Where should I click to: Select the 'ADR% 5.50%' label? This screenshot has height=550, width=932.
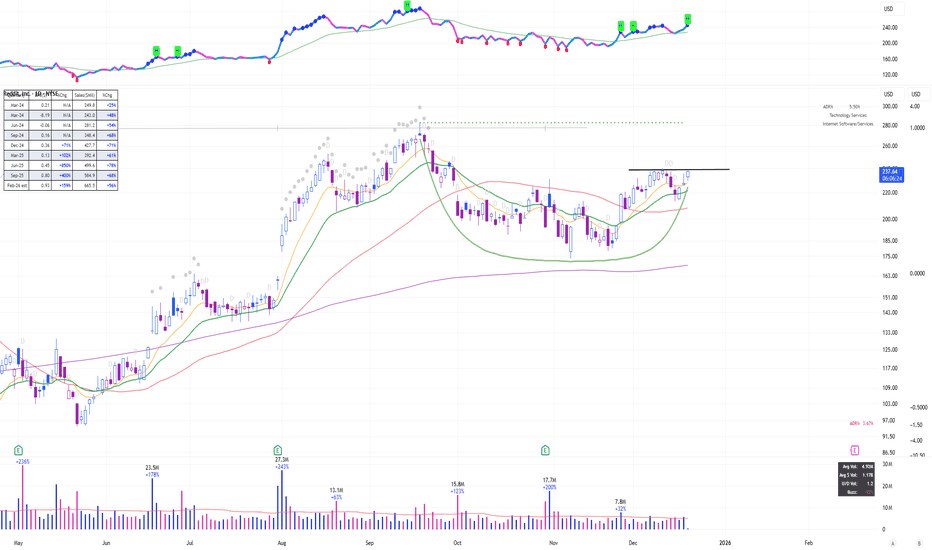(x=841, y=107)
